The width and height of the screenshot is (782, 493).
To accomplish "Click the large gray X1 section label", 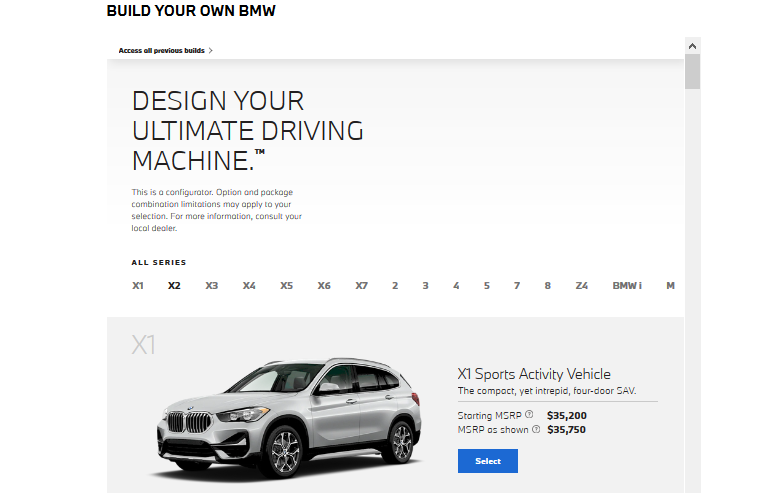I will 144,345.
